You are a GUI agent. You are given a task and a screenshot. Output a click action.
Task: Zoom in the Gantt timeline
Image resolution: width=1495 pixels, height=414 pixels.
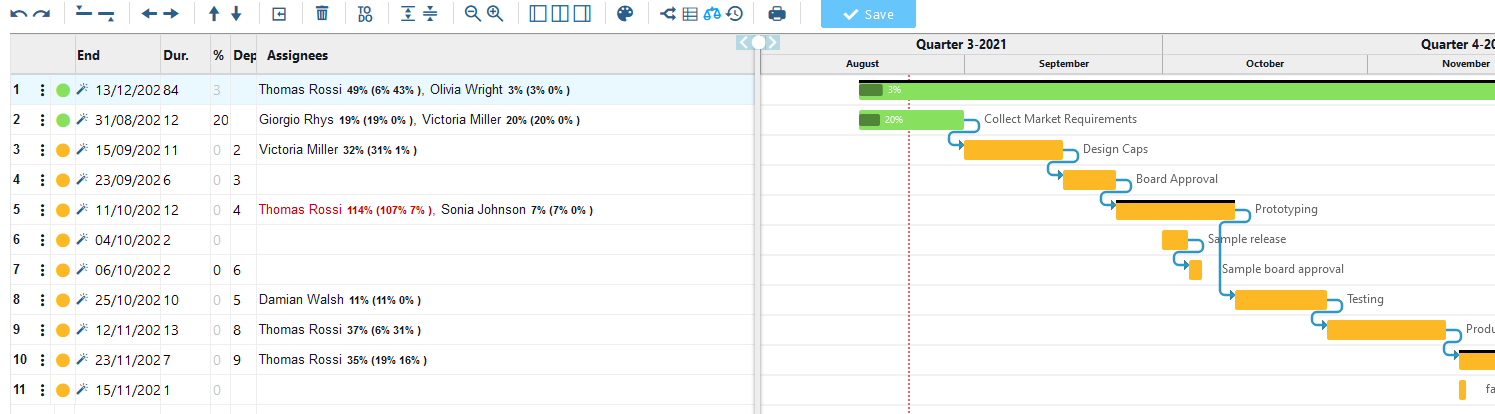pos(494,14)
